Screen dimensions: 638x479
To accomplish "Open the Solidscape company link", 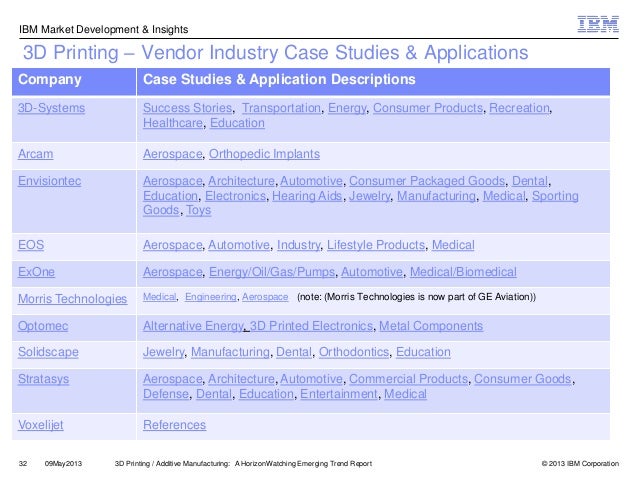I will 48,352.
